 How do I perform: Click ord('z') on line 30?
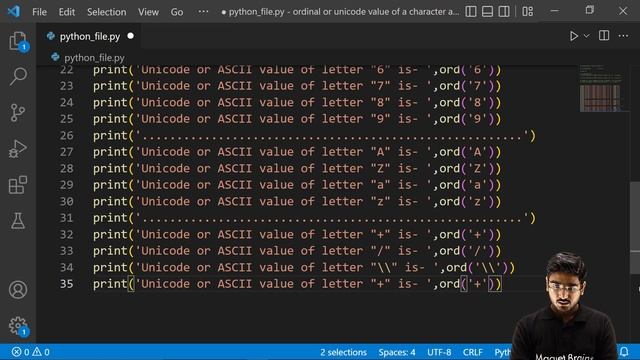(x=466, y=201)
